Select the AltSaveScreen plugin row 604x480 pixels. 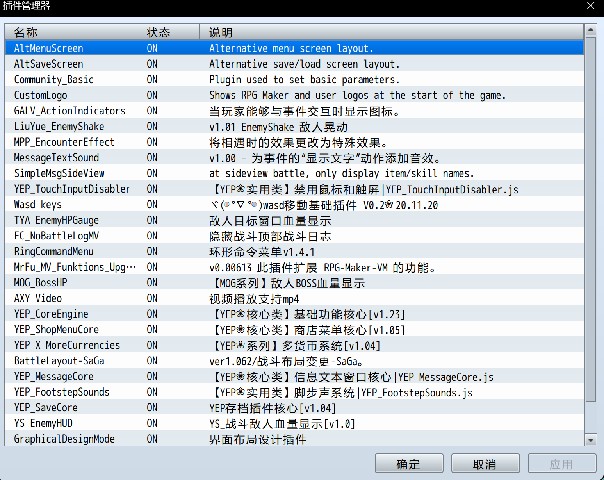tap(294, 64)
